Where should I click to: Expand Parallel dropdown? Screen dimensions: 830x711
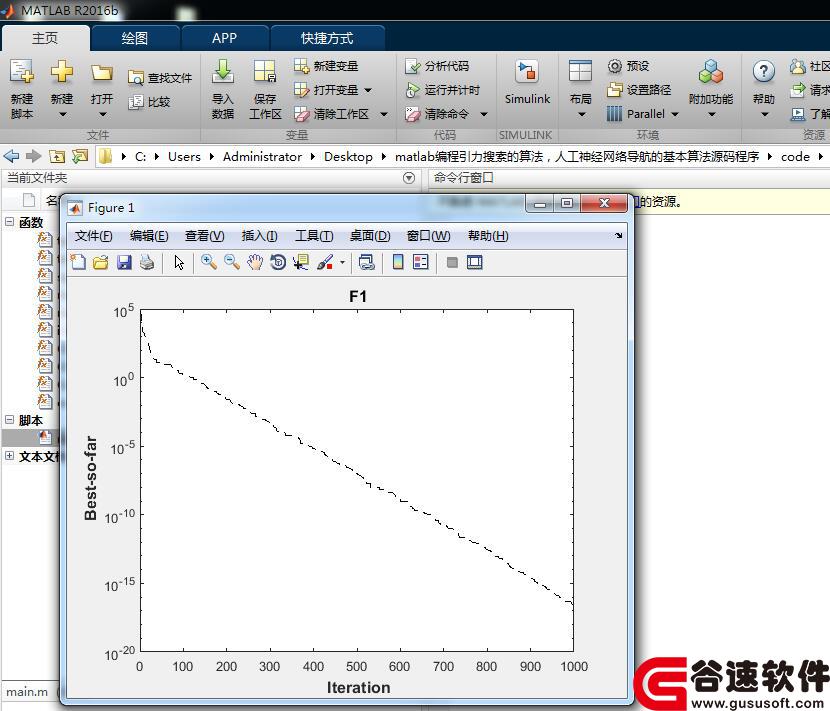[x=675, y=114]
